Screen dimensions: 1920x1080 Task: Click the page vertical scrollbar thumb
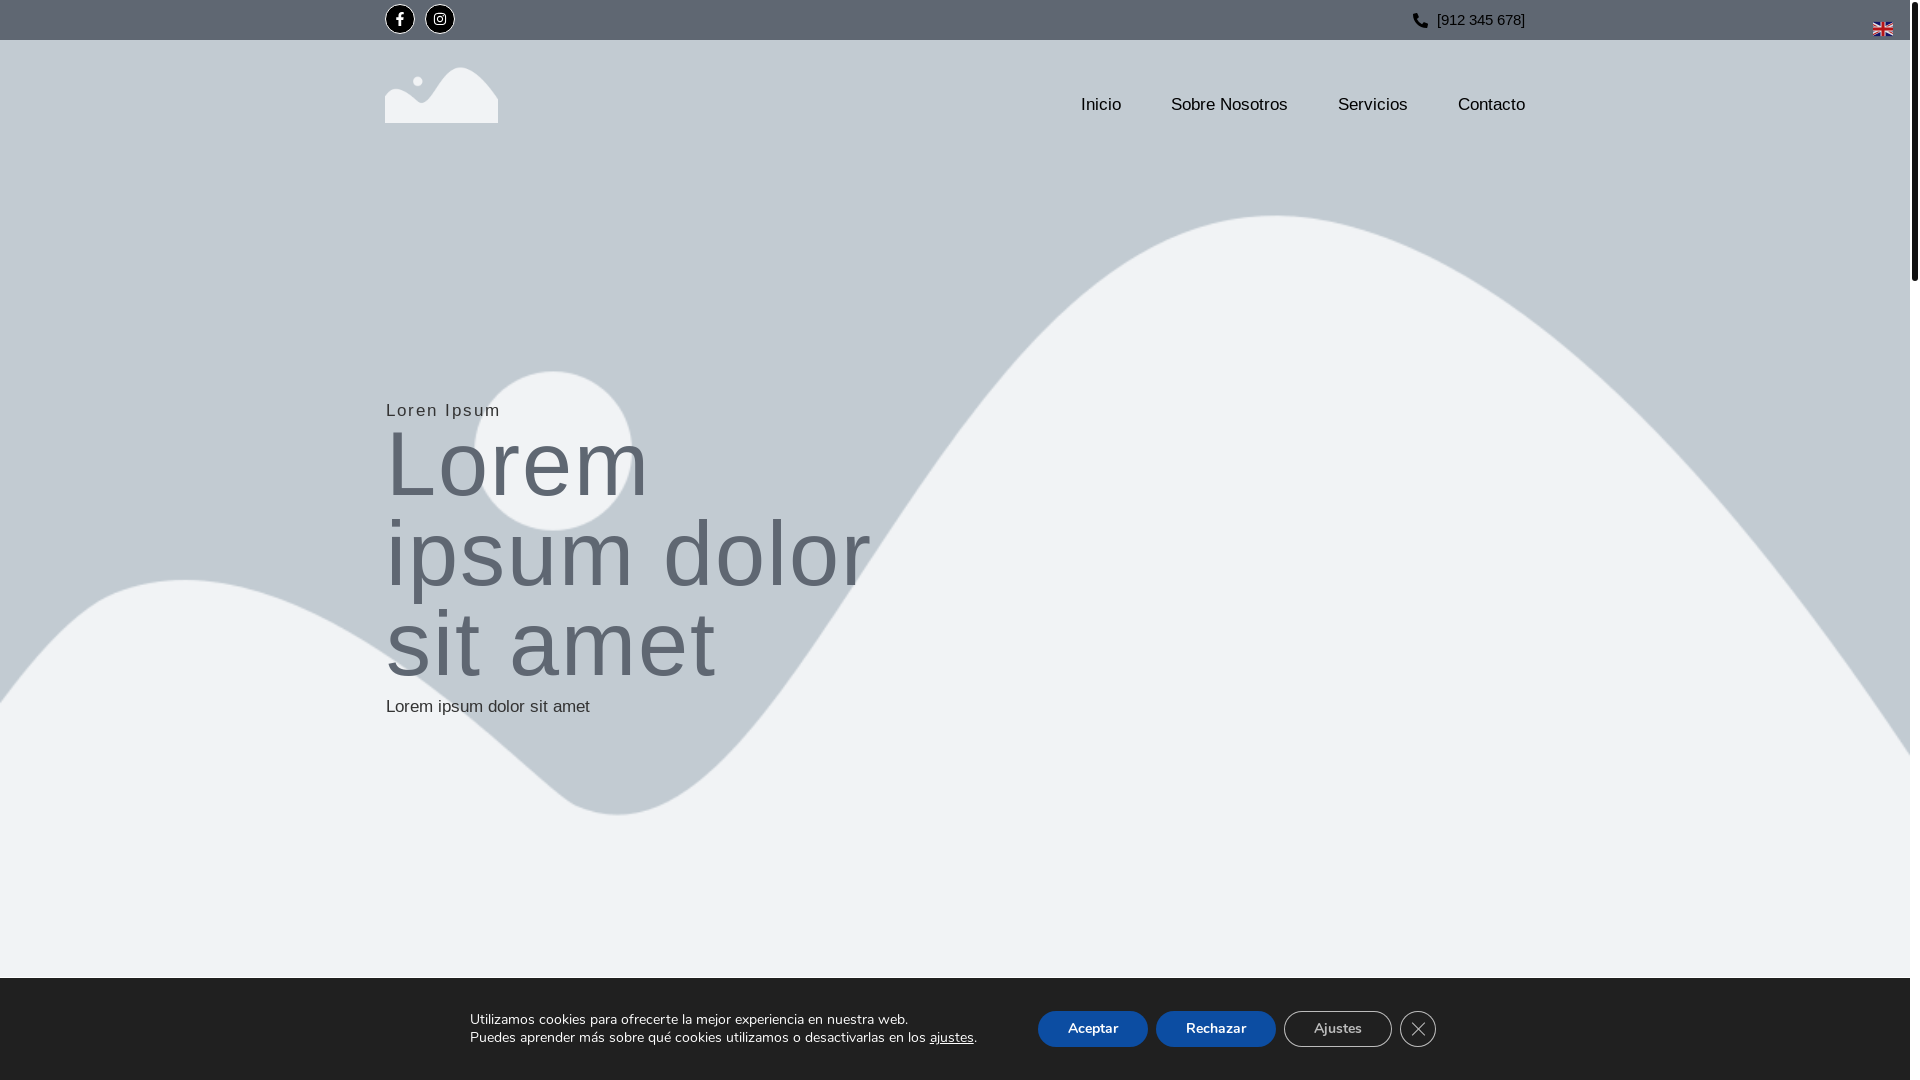[x=1915, y=140]
